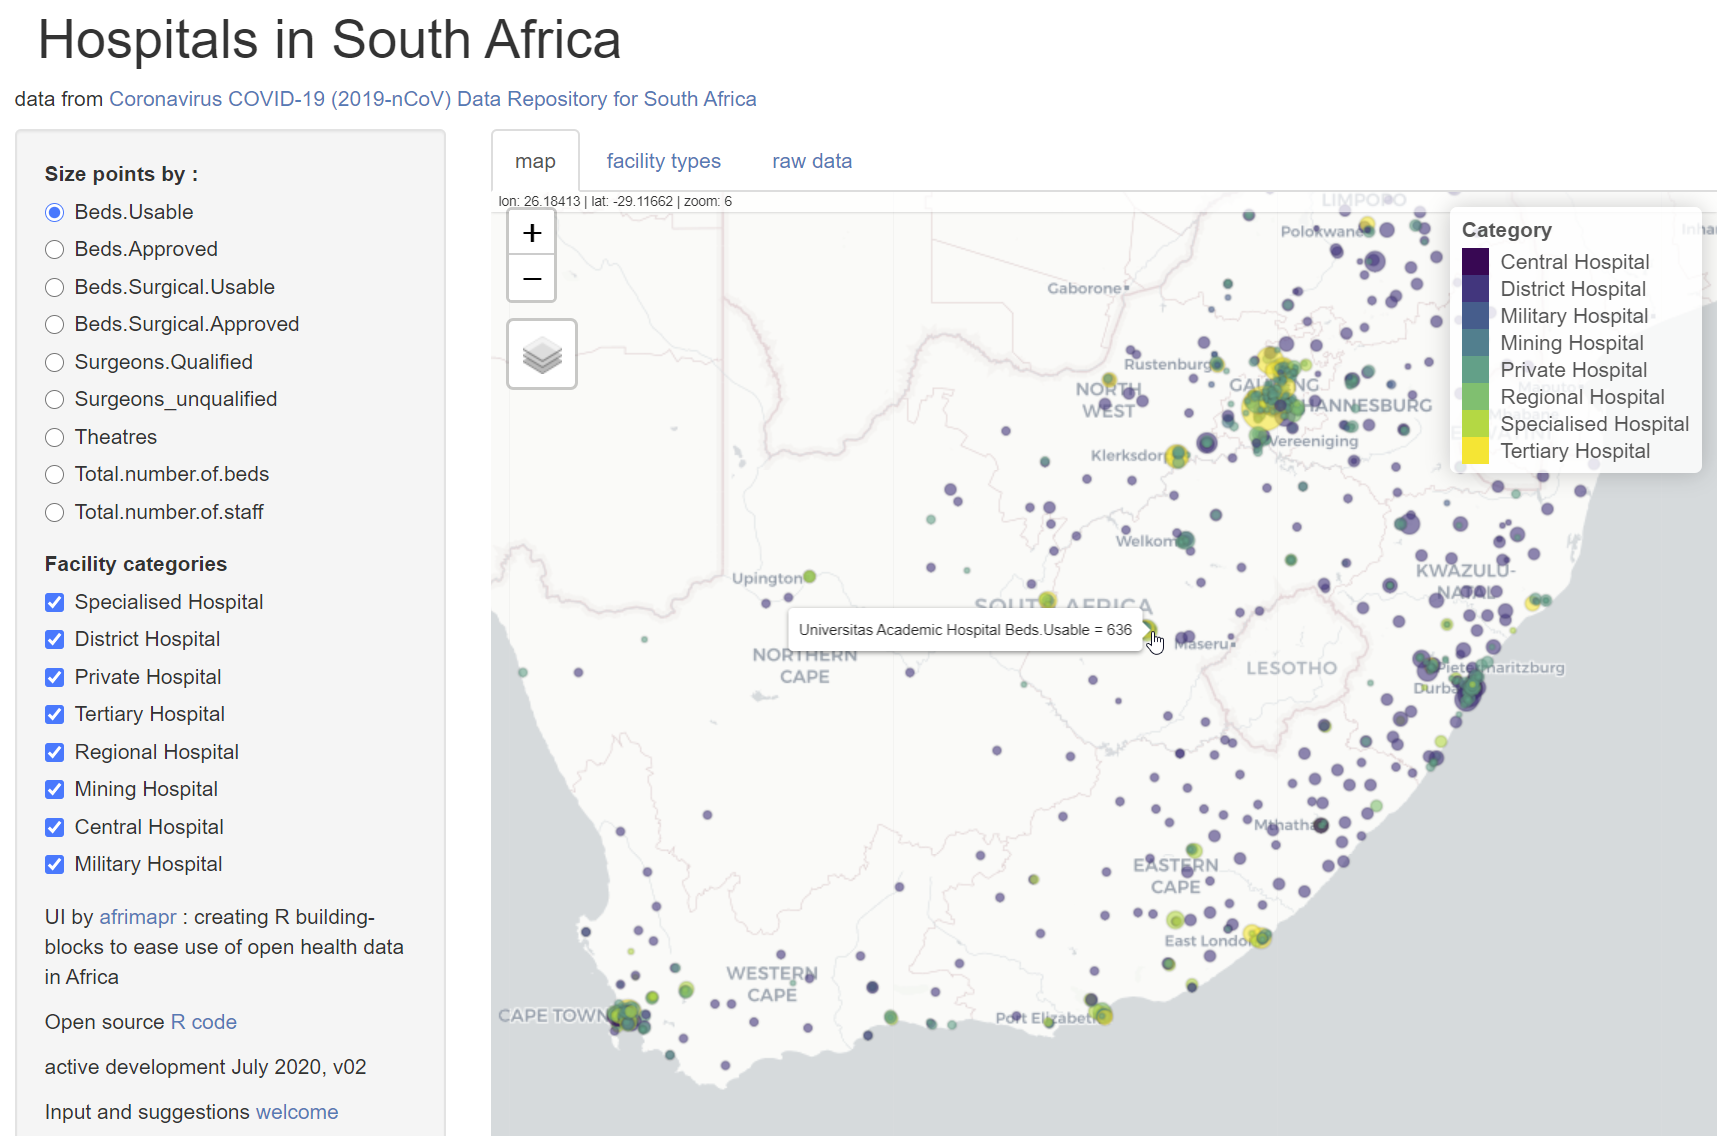1729x1136 pixels.
Task: Click Tertiary Hospital yellow legend swatch
Action: click(x=1475, y=451)
